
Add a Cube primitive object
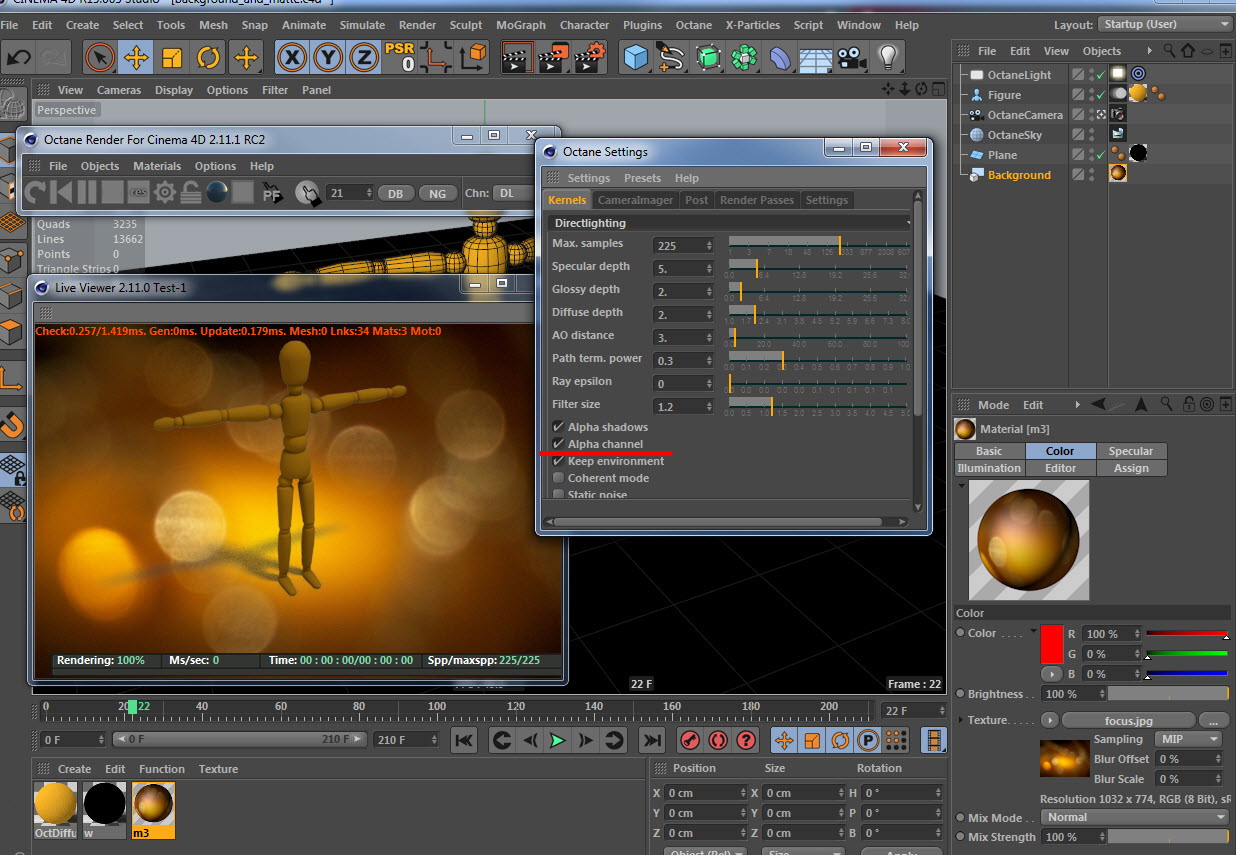[x=635, y=57]
